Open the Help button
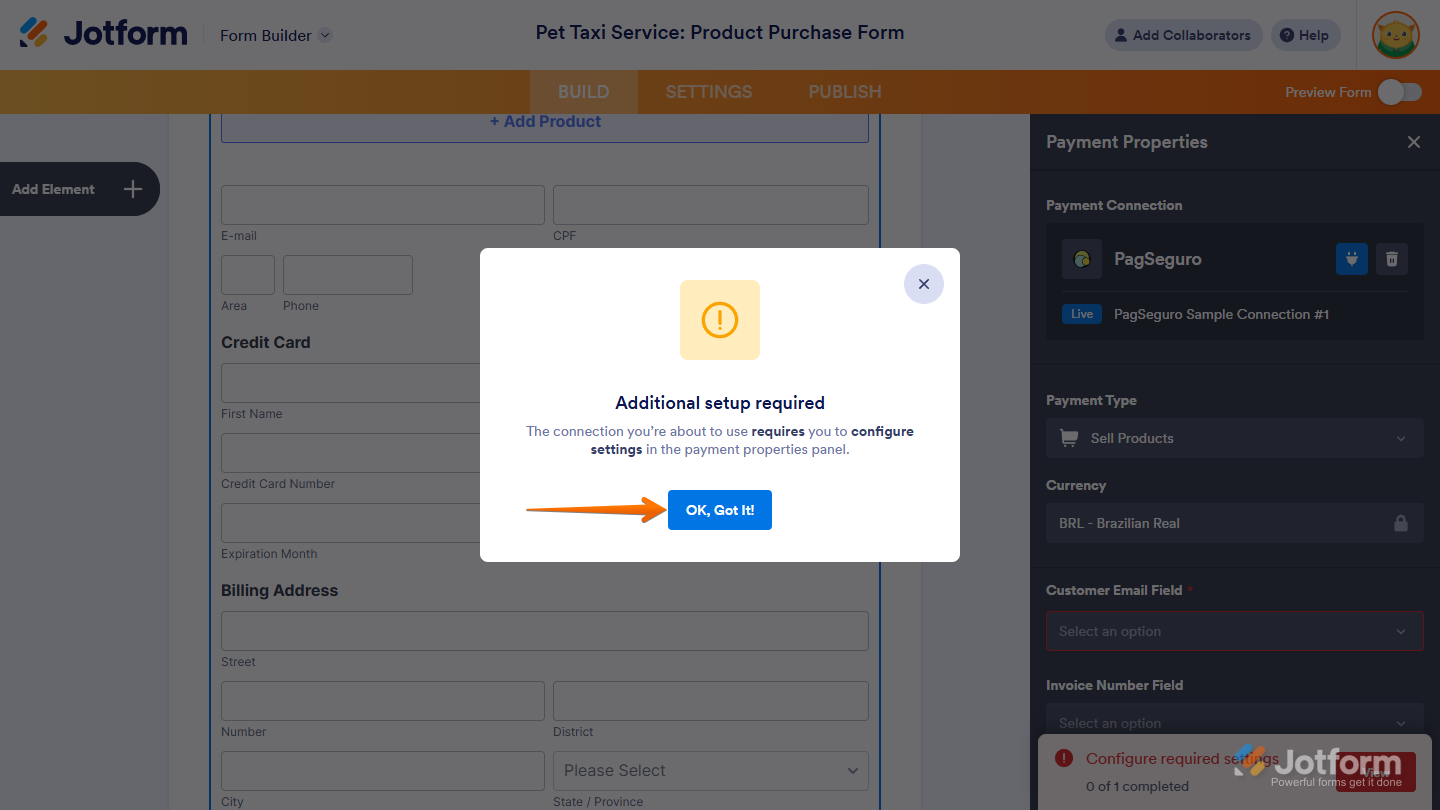1440x810 pixels. tap(1304, 35)
